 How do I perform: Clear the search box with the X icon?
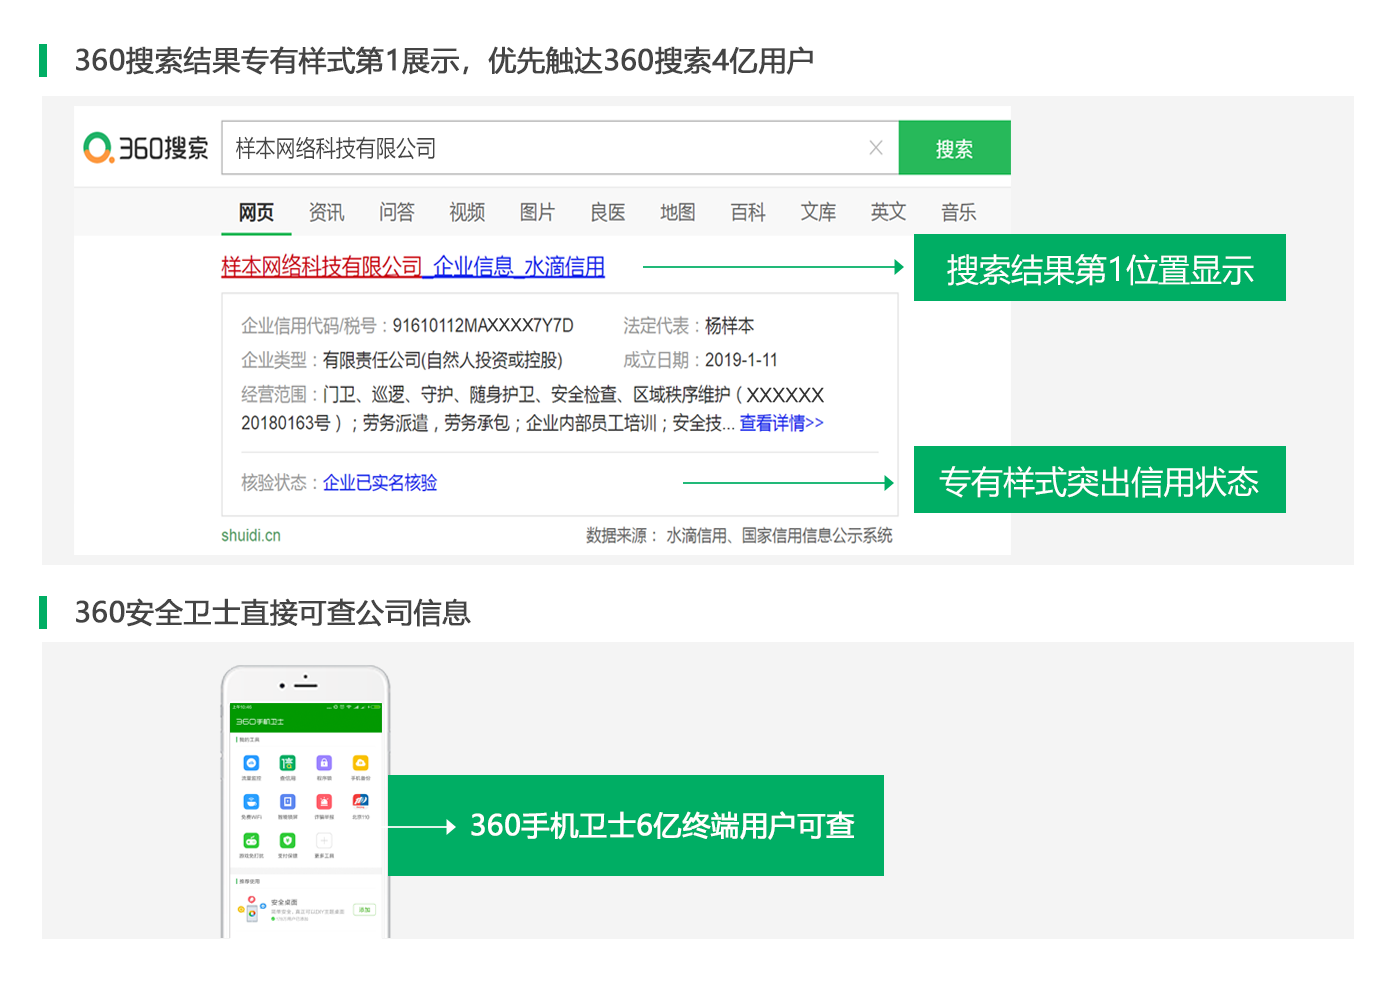click(876, 148)
